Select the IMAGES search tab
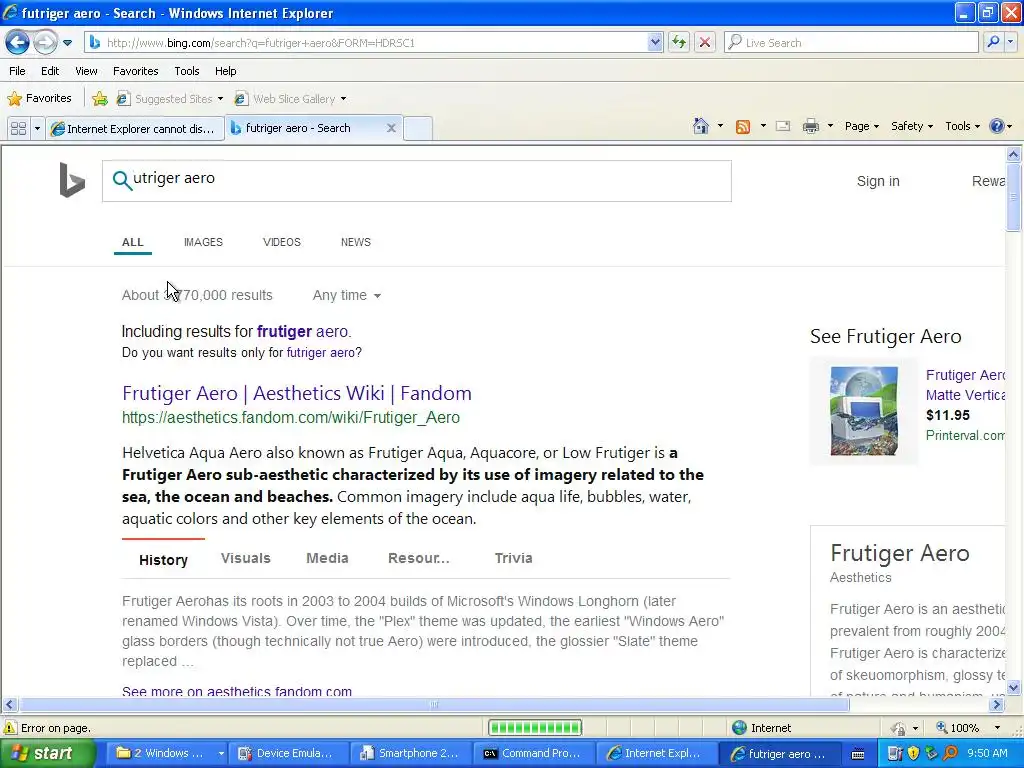Screen dimensions: 1024x768 (x=203, y=242)
